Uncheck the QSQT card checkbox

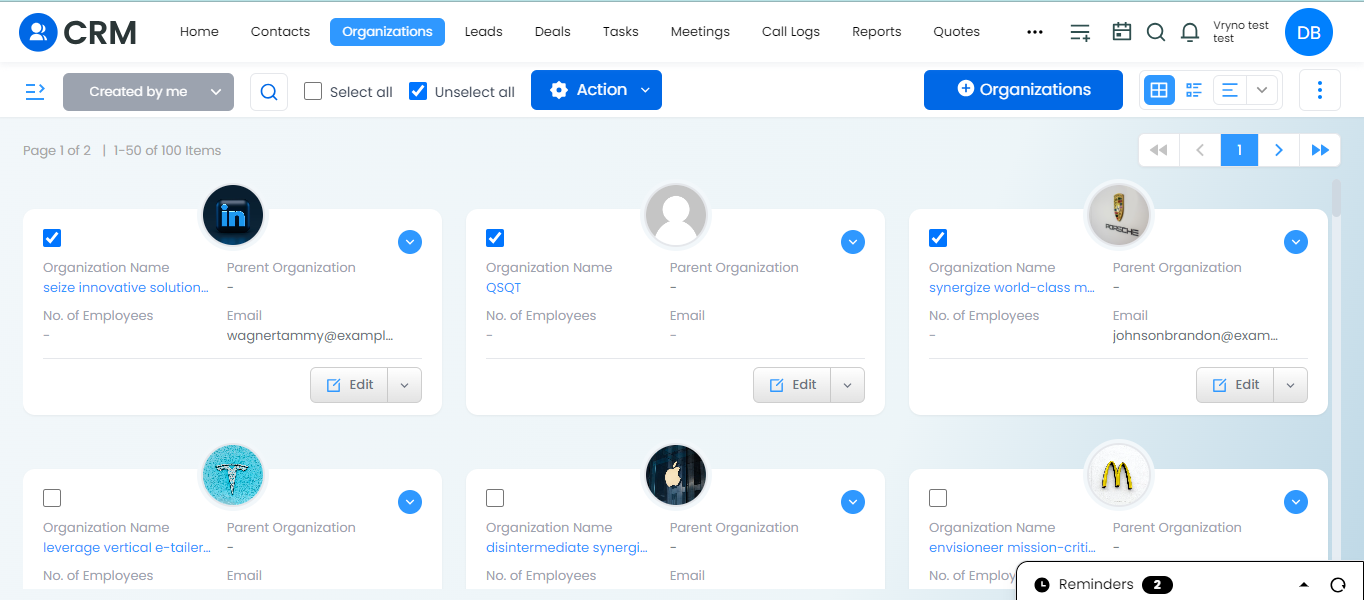[495, 238]
